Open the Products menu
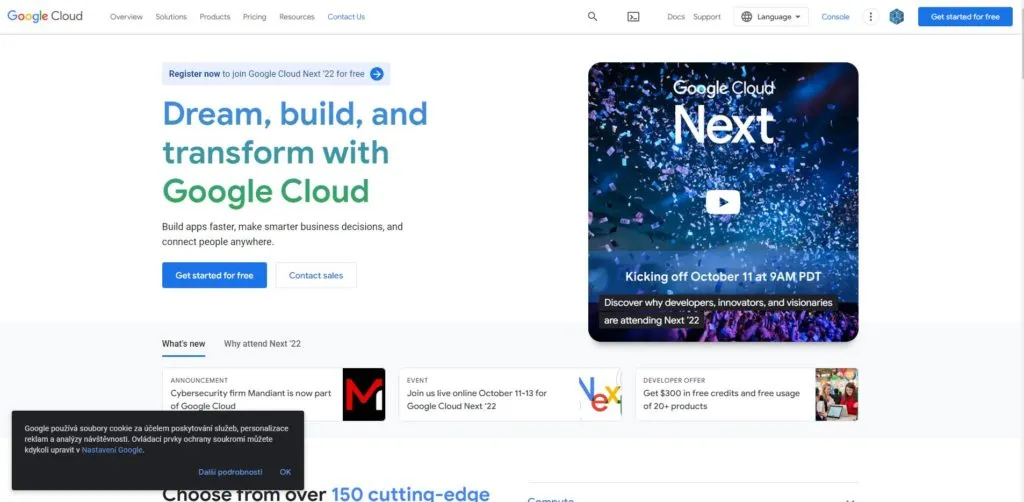 pyautogui.click(x=215, y=17)
